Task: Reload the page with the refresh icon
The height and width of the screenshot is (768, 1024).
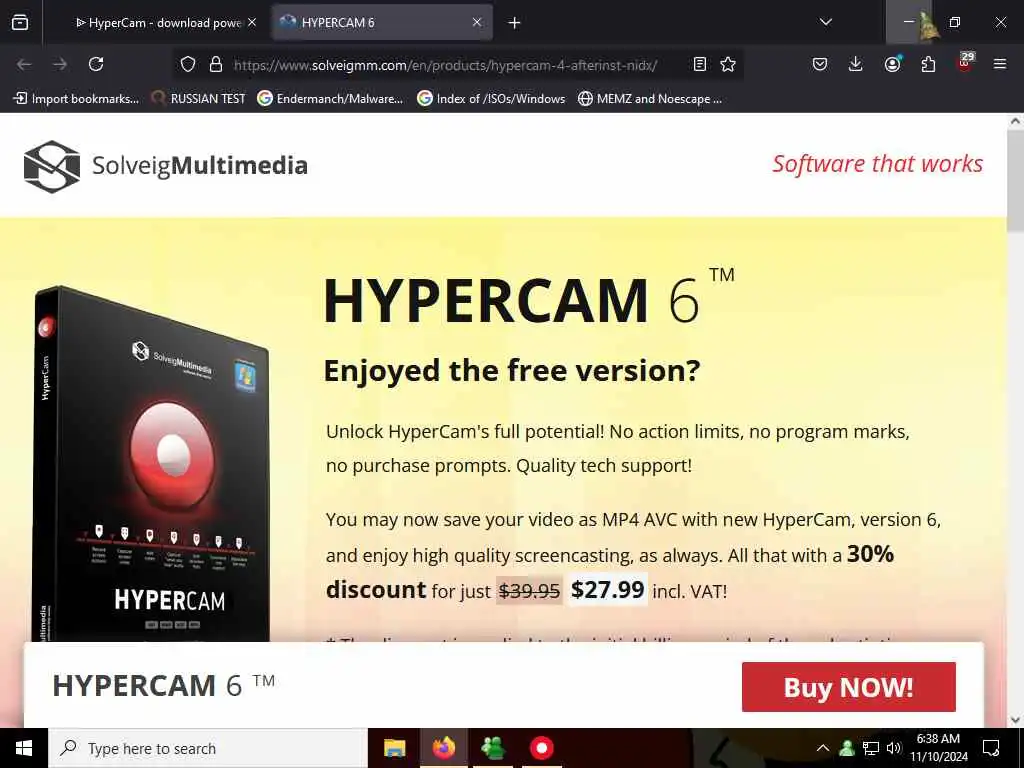Action: point(96,64)
